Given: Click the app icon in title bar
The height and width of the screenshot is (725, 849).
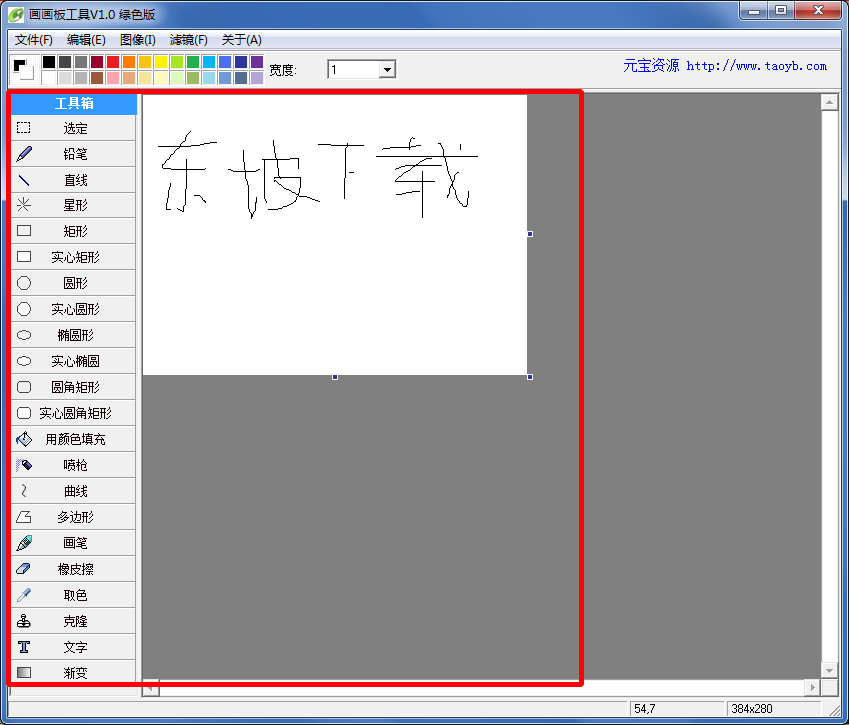Looking at the screenshot, I should (x=16, y=15).
